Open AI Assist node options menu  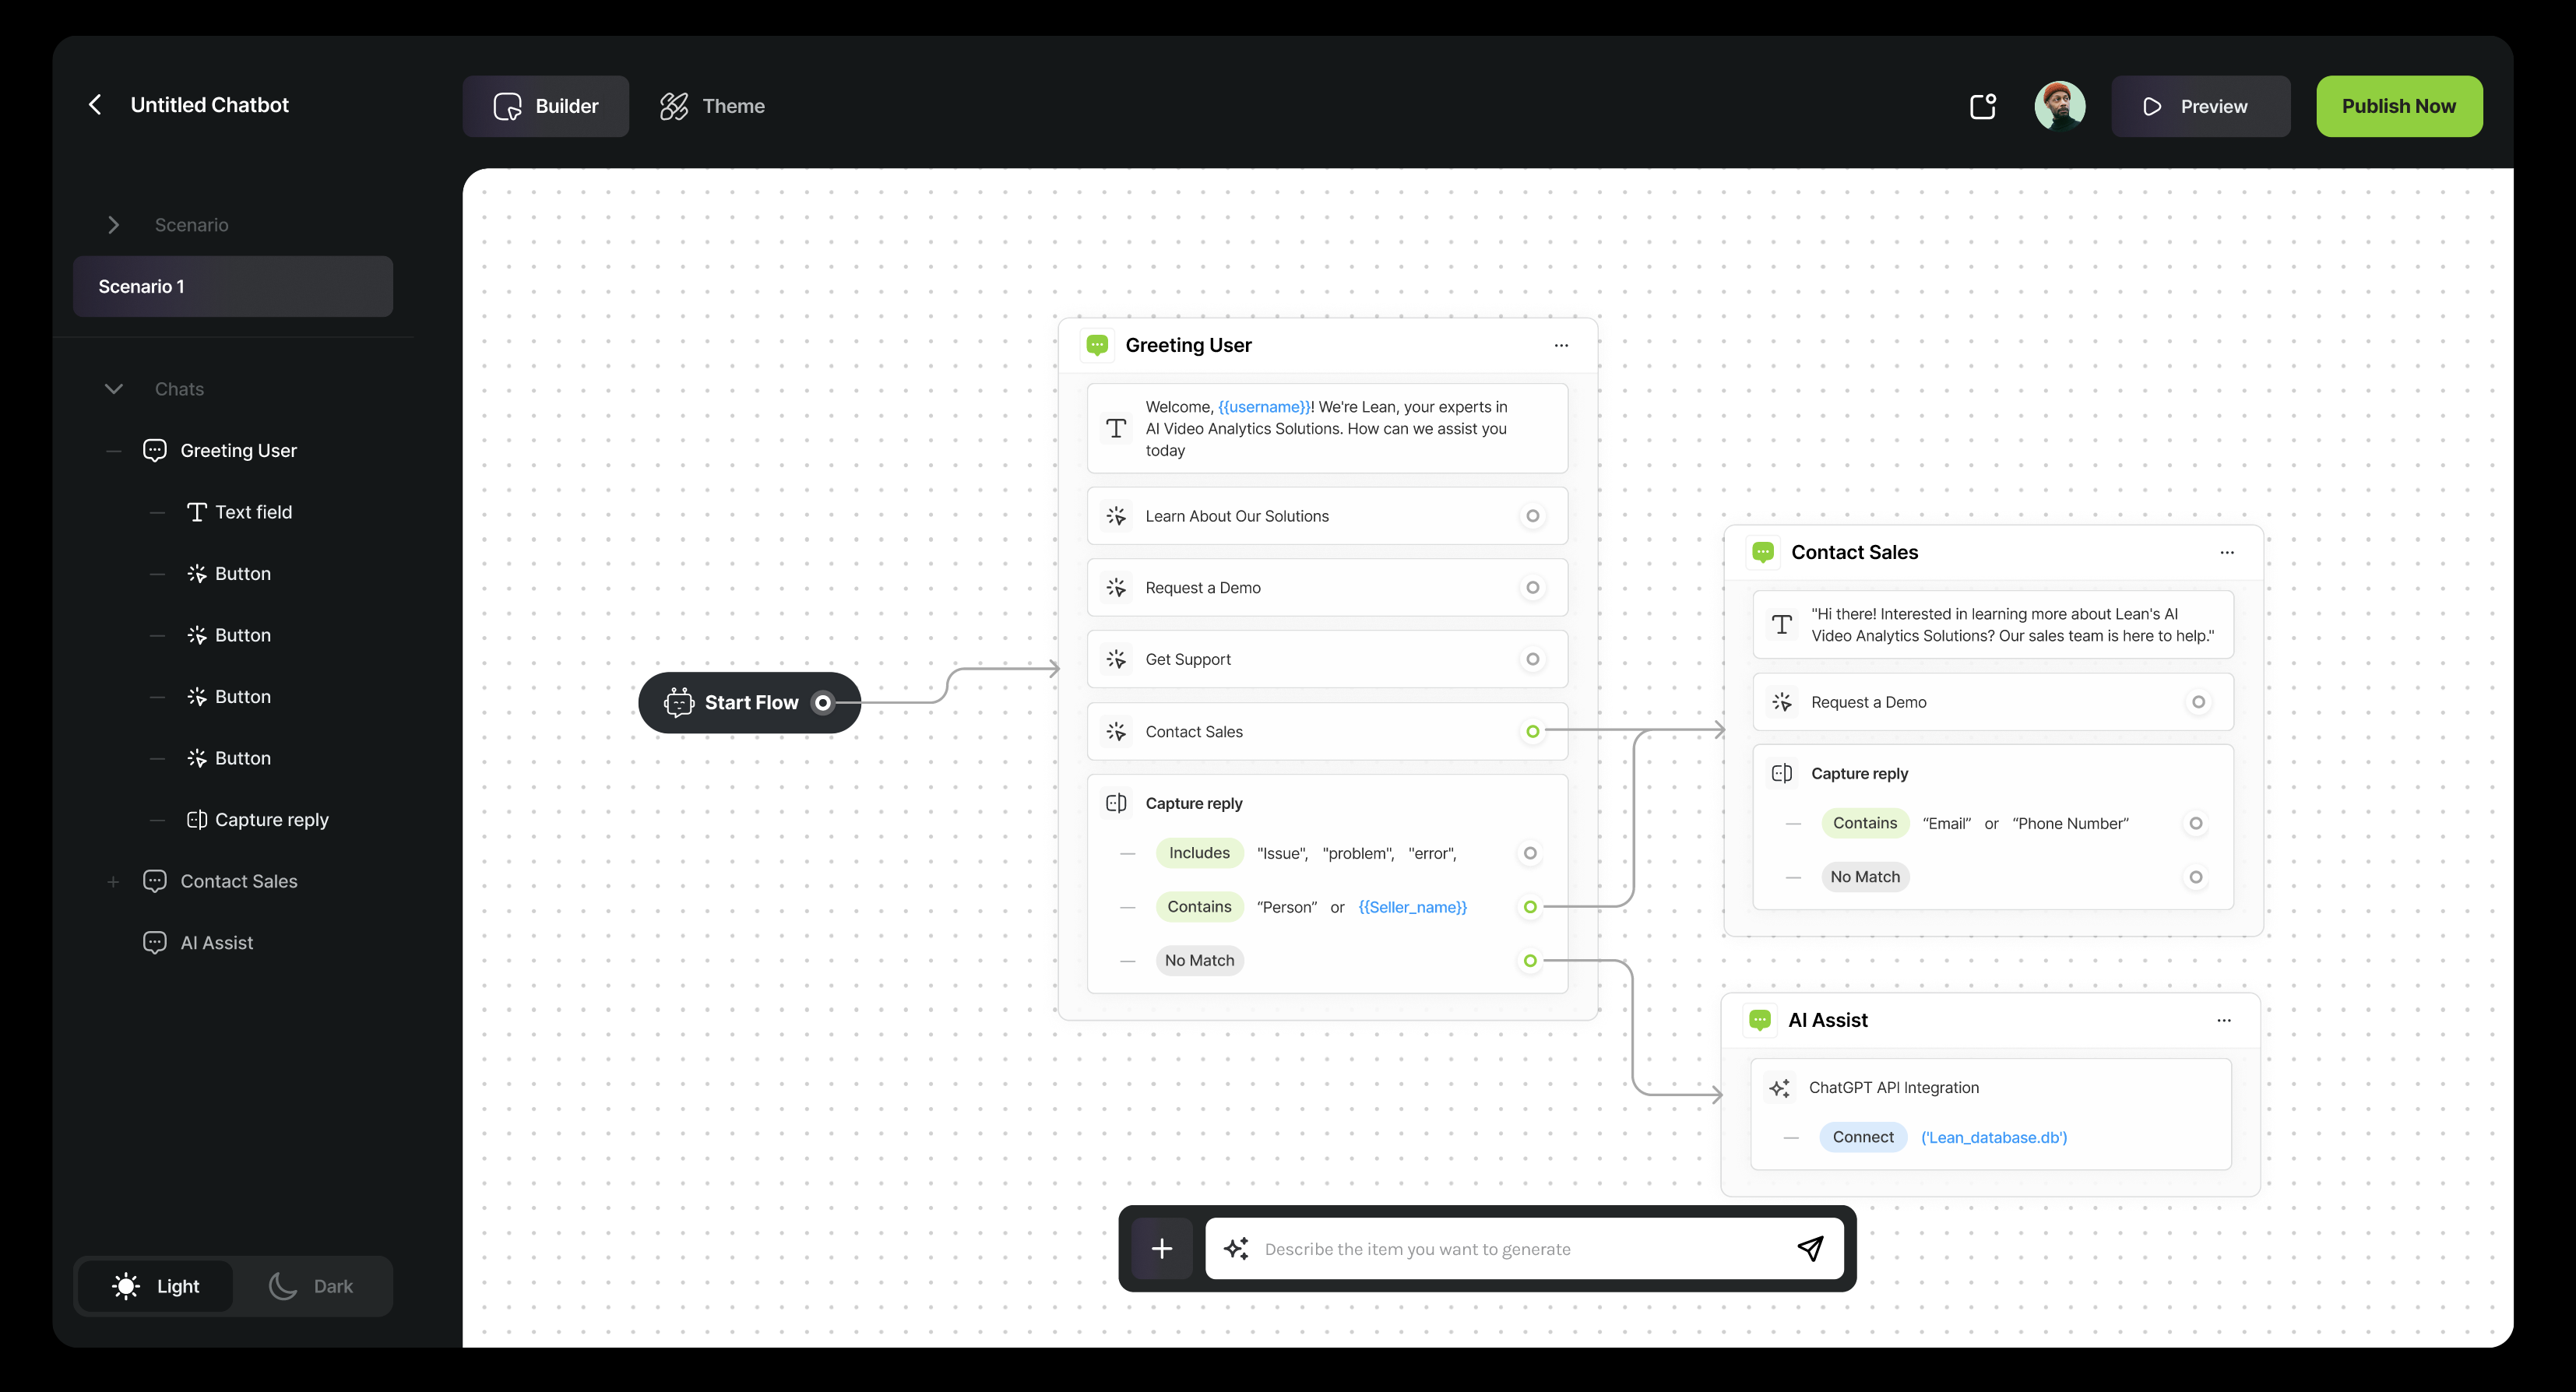[x=2224, y=1020]
